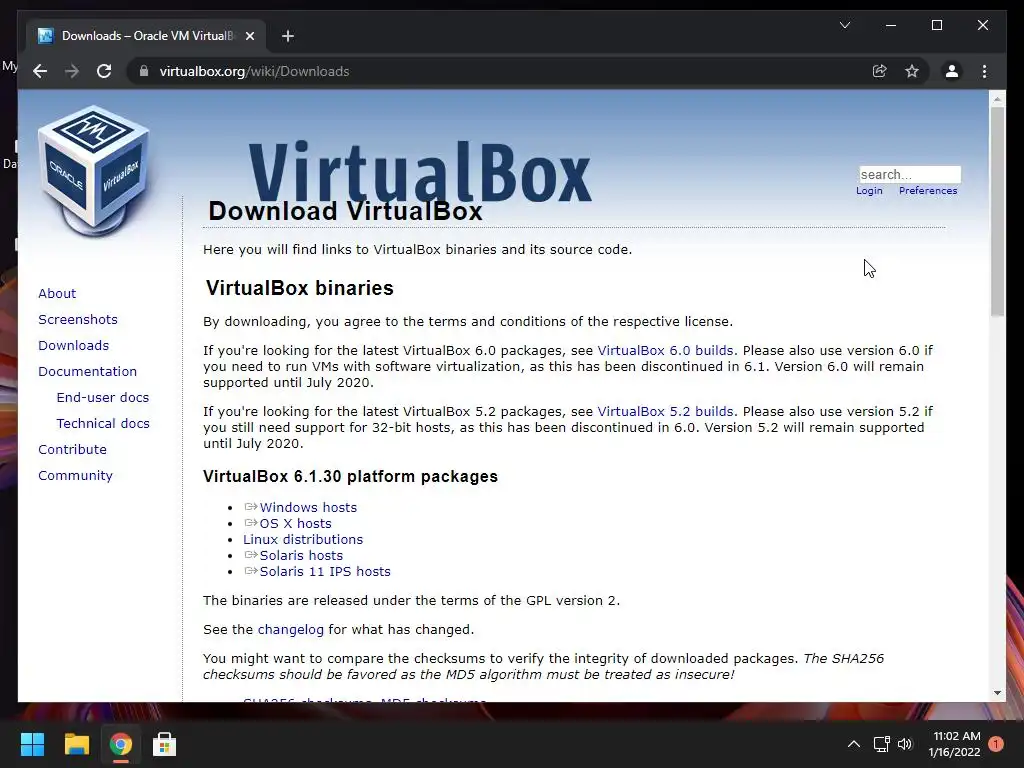Open Screenshots in the sidebar
Image resolution: width=1024 pixels, height=768 pixels.
[78, 319]
